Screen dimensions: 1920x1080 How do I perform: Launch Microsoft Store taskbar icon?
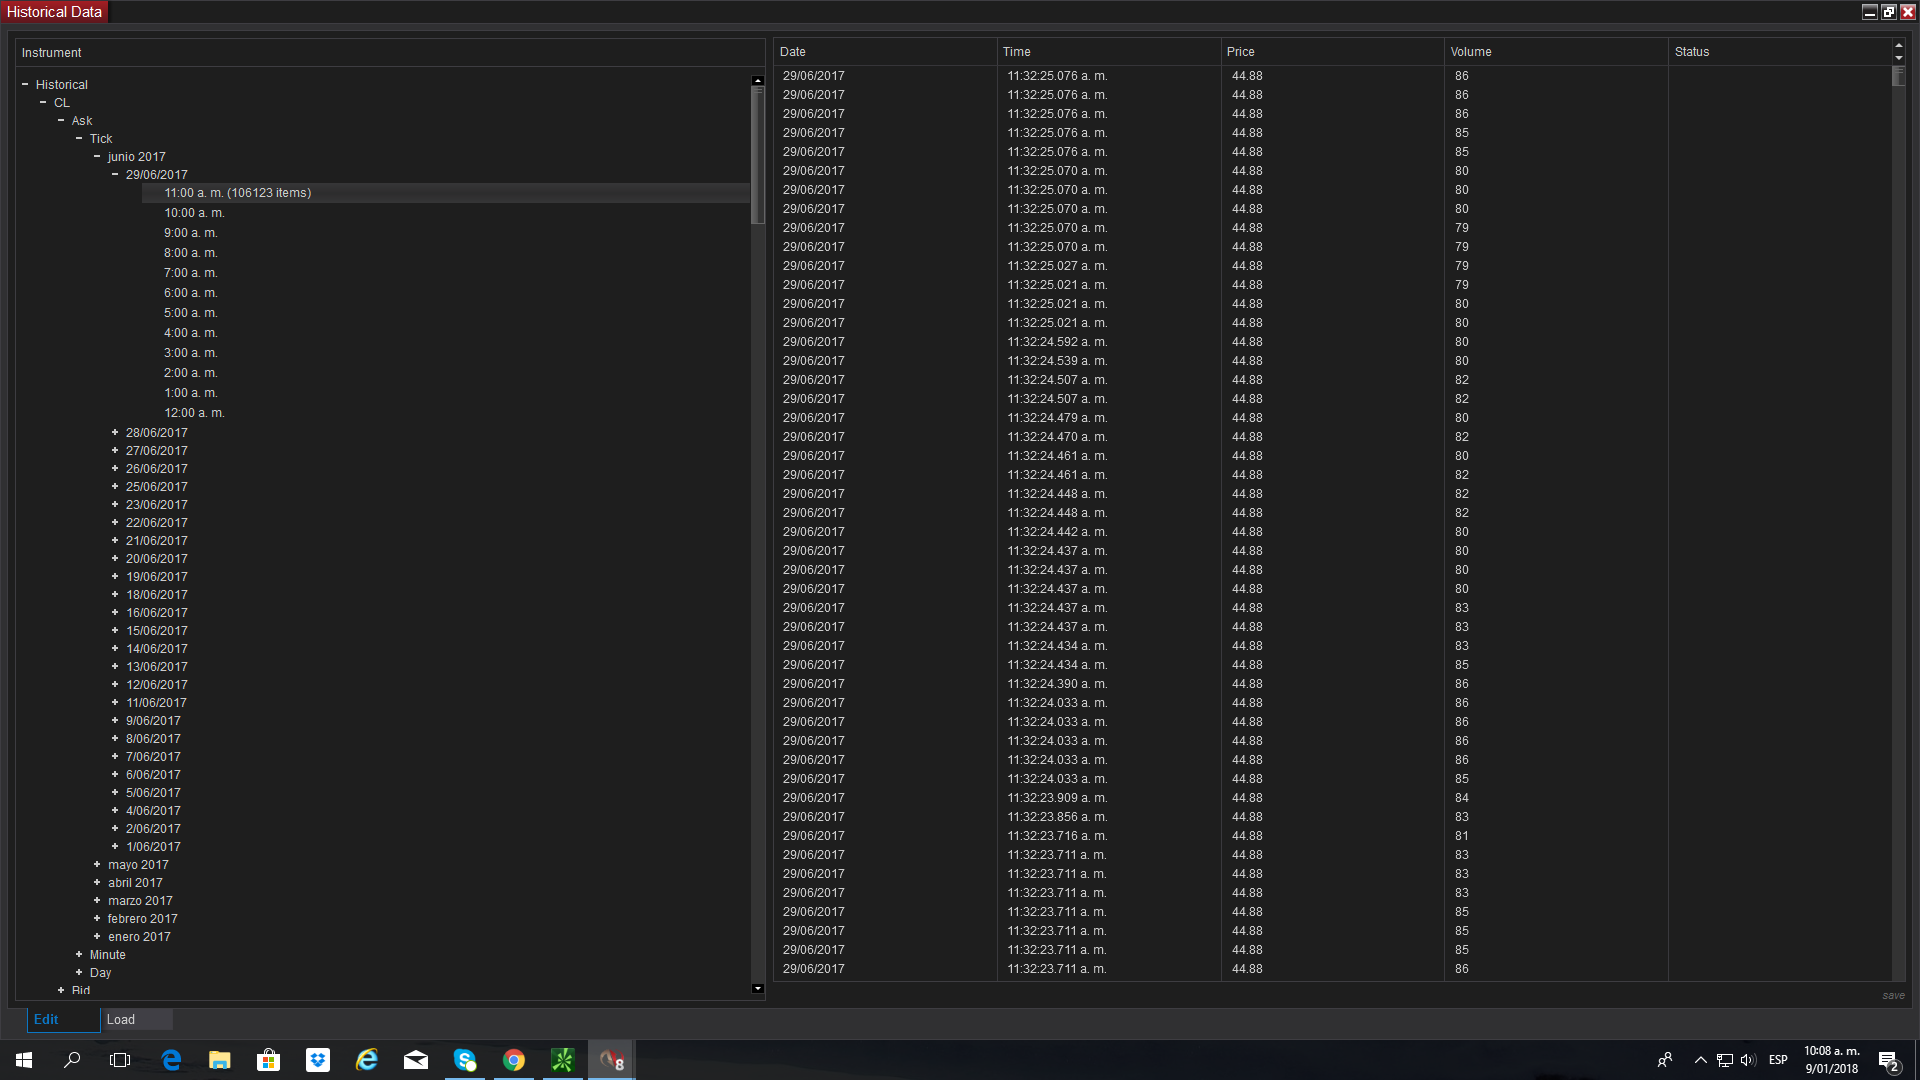click(x=268, y=1060)
